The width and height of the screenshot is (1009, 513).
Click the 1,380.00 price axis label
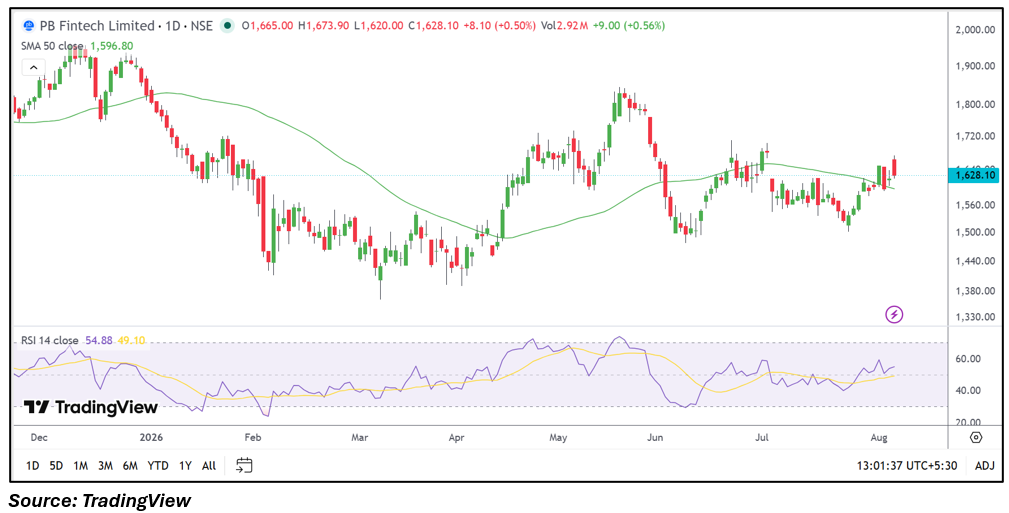(x=976, y=291)
